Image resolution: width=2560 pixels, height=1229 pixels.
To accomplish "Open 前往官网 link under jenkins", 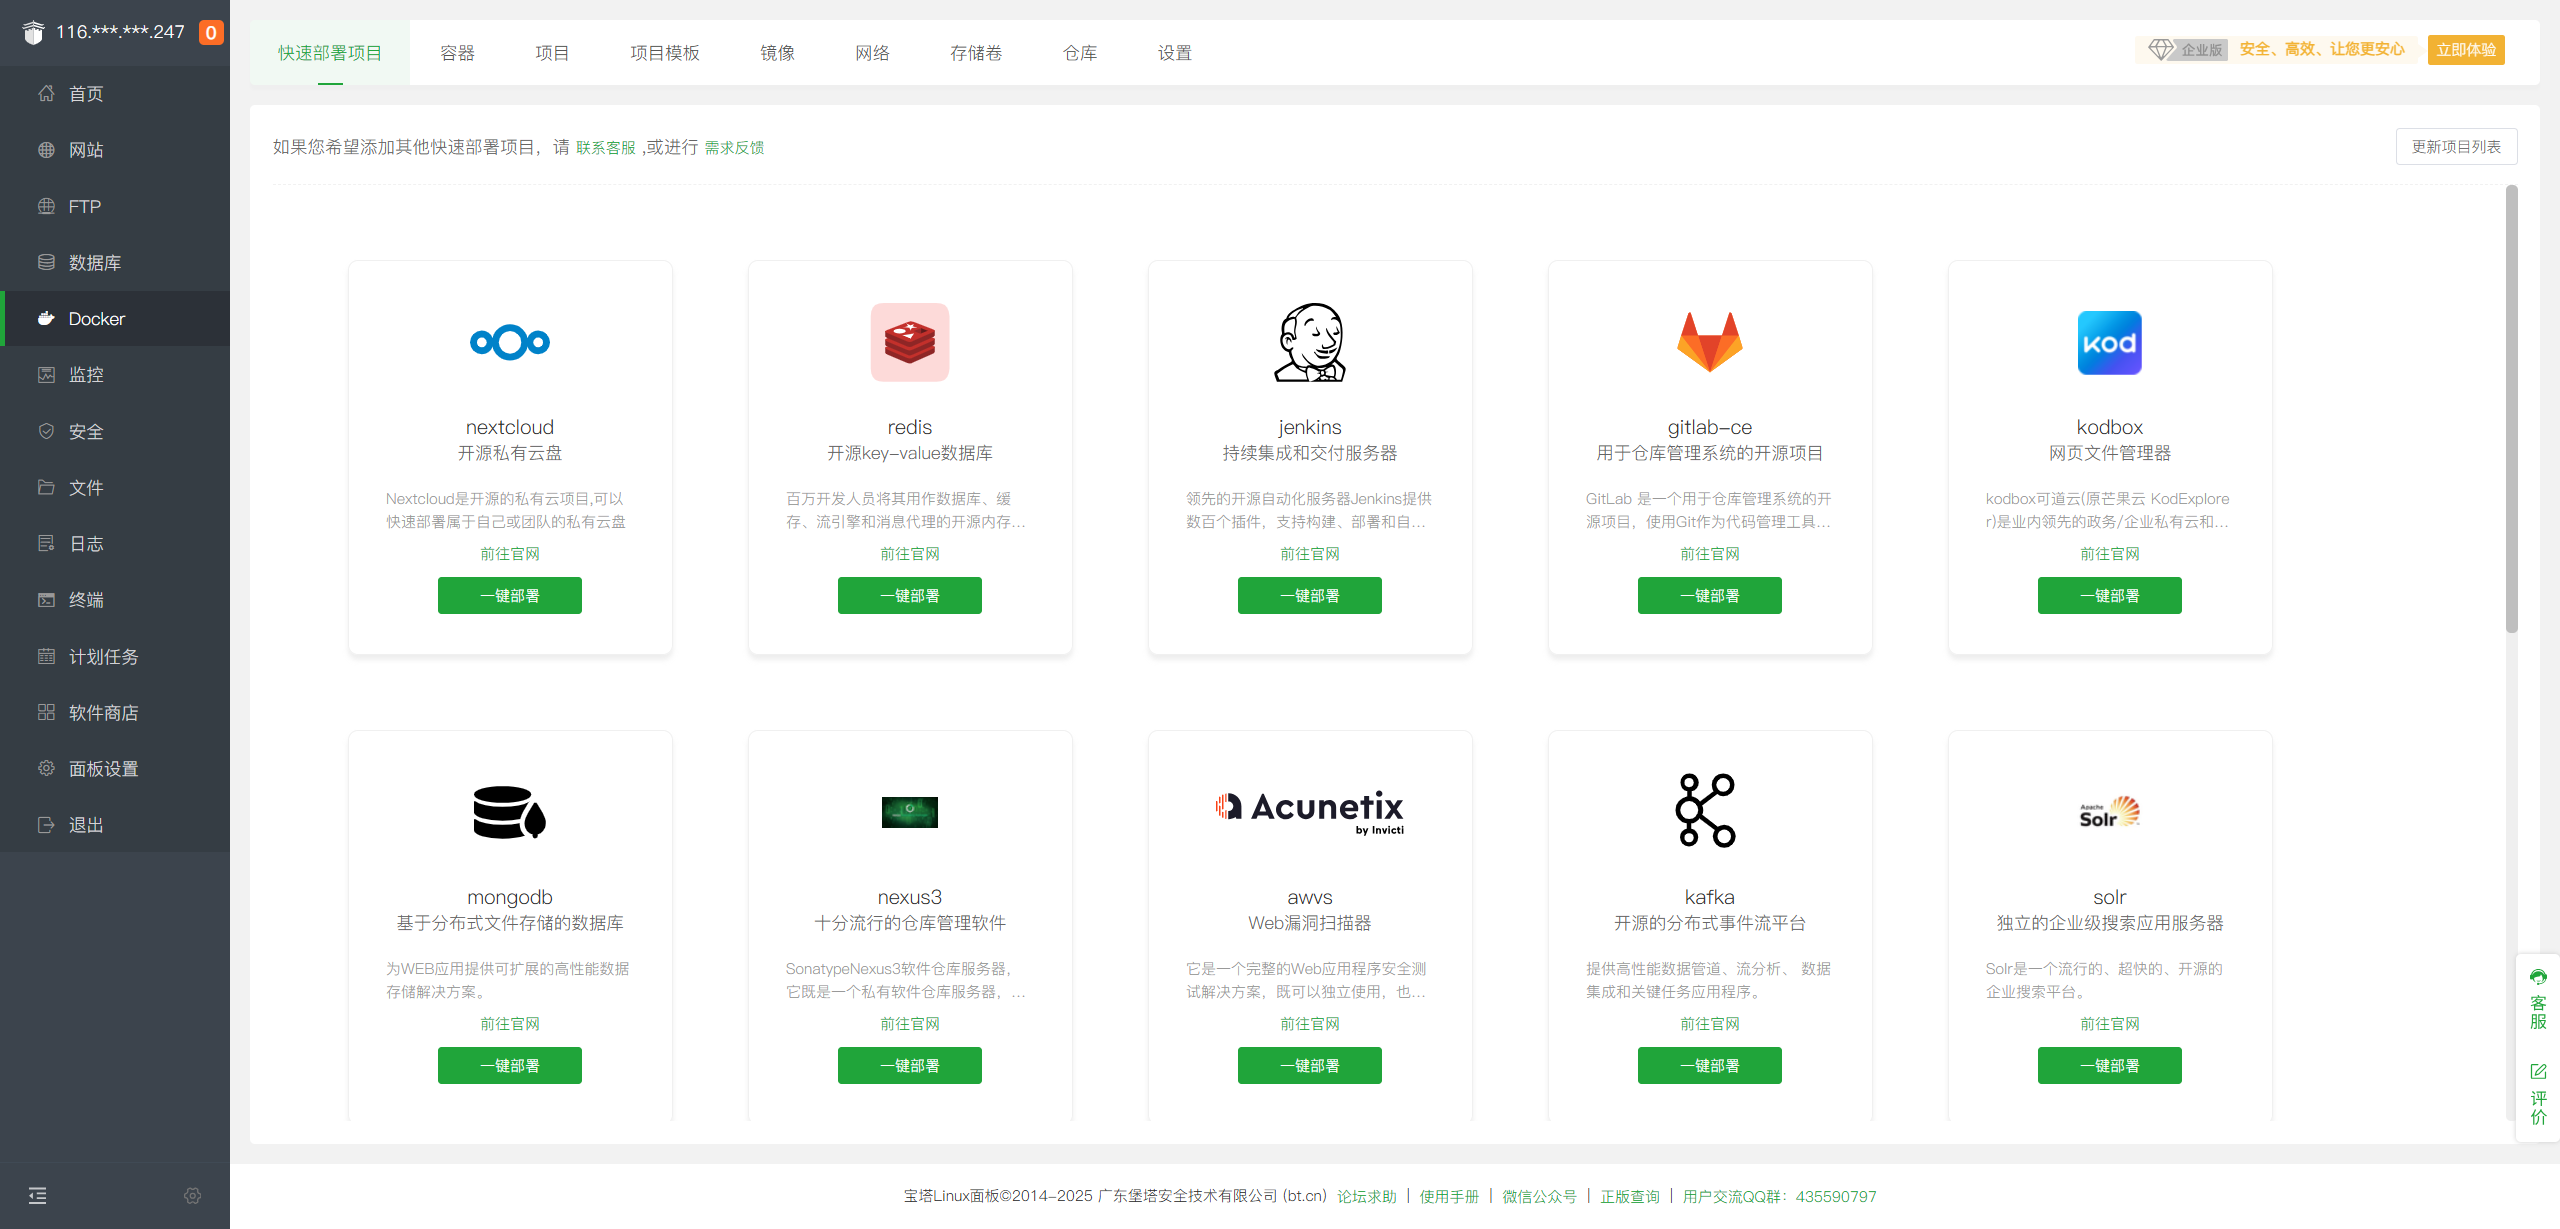I will pos(1309,554).
